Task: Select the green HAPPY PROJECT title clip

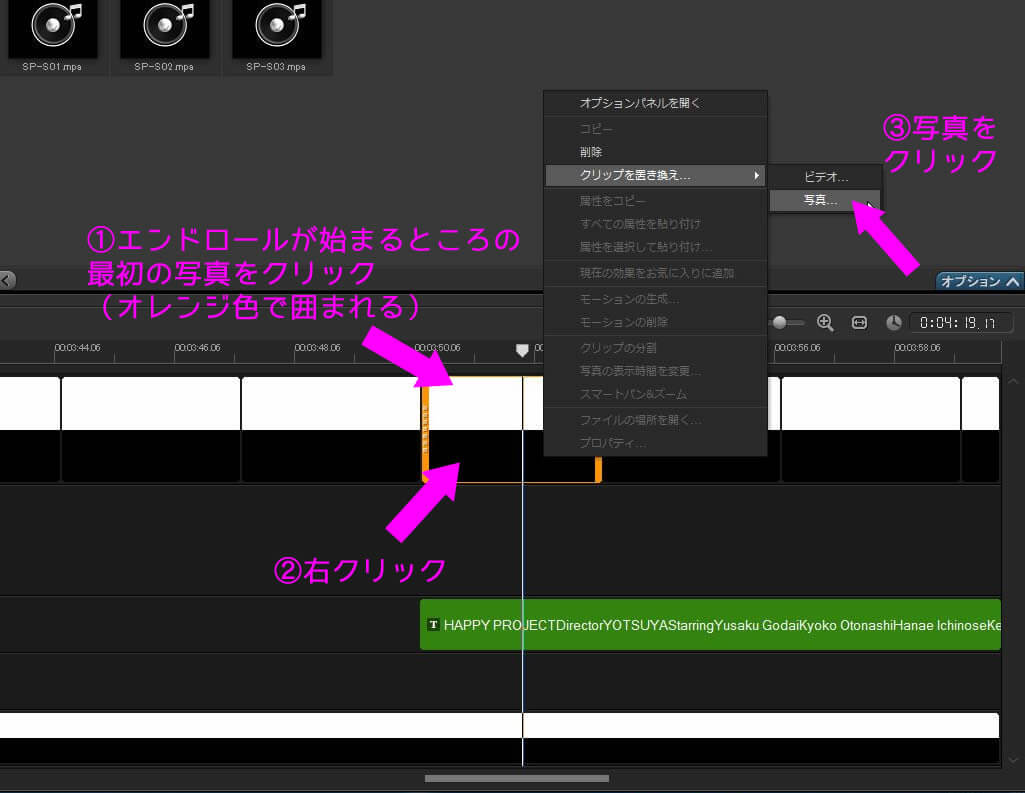Action: 710,625
